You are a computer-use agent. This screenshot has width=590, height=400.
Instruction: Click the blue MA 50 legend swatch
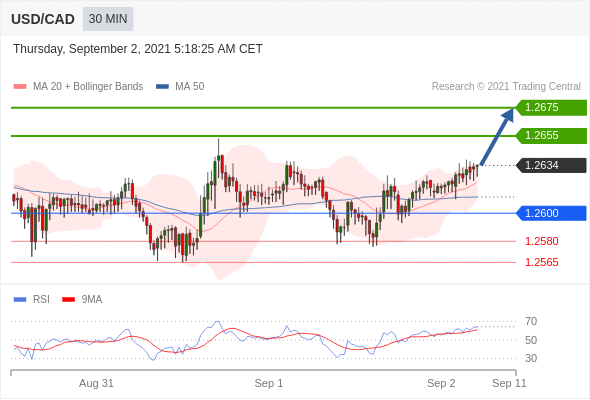pyautogui.click(x=162, y=87)
